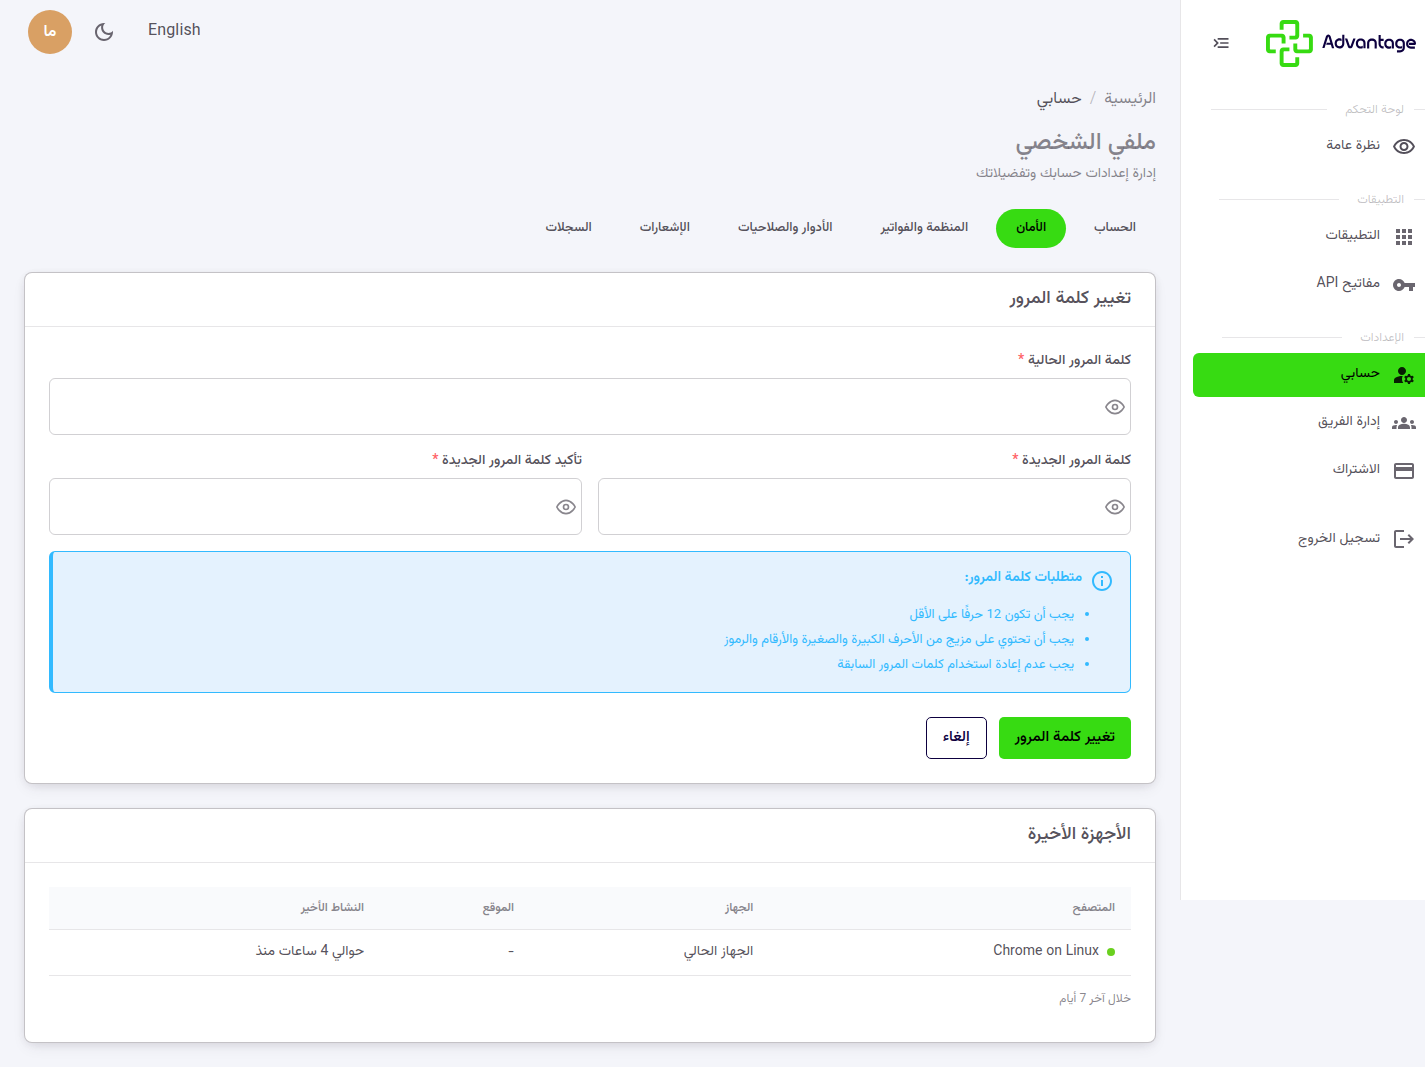The image size is (1425, 1067).
Task: Open the الأدوار والصلاحيات tab
Action: pyautogui.click(x=785, y=228)
